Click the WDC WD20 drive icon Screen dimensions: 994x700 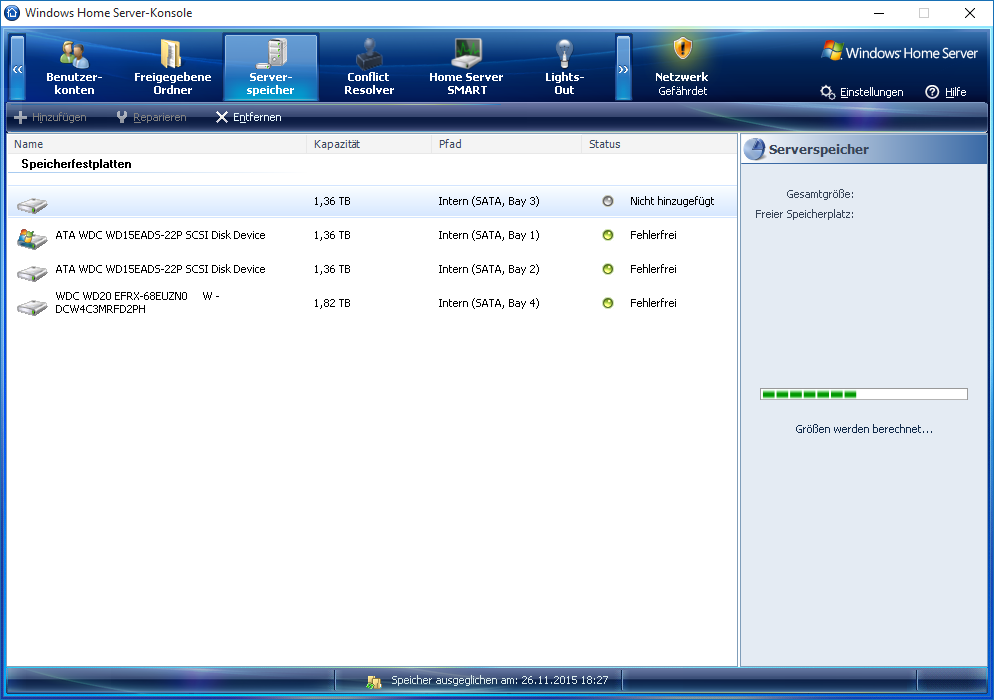(x=32, y=307)
